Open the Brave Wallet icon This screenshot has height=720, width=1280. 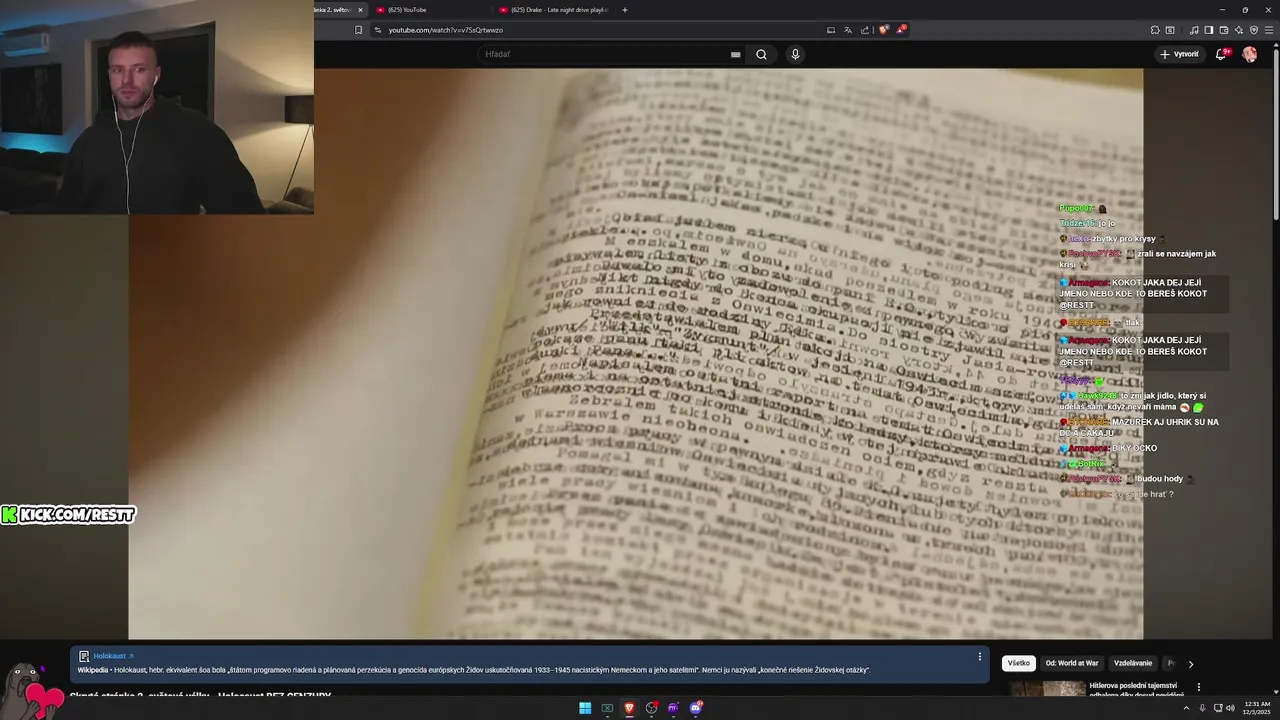1224,30
